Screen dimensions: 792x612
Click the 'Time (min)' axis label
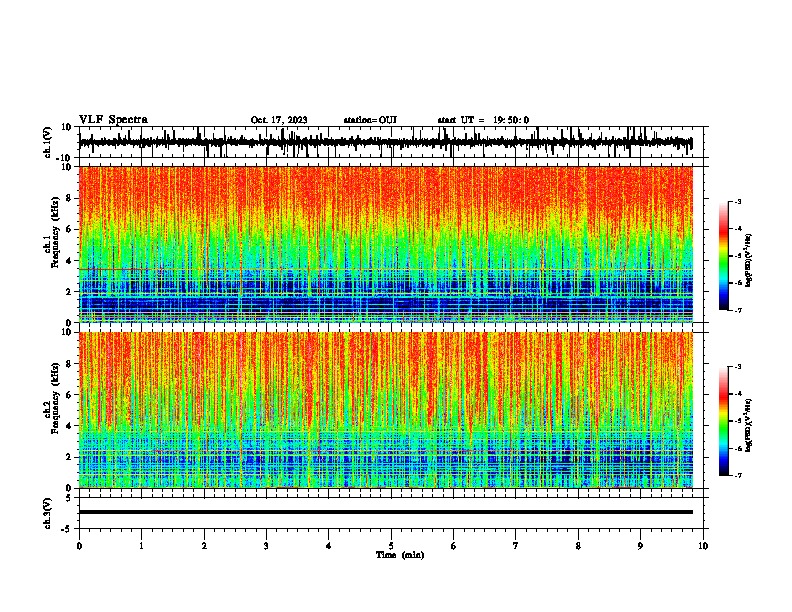pyautogui.click(x=400, y=555)
